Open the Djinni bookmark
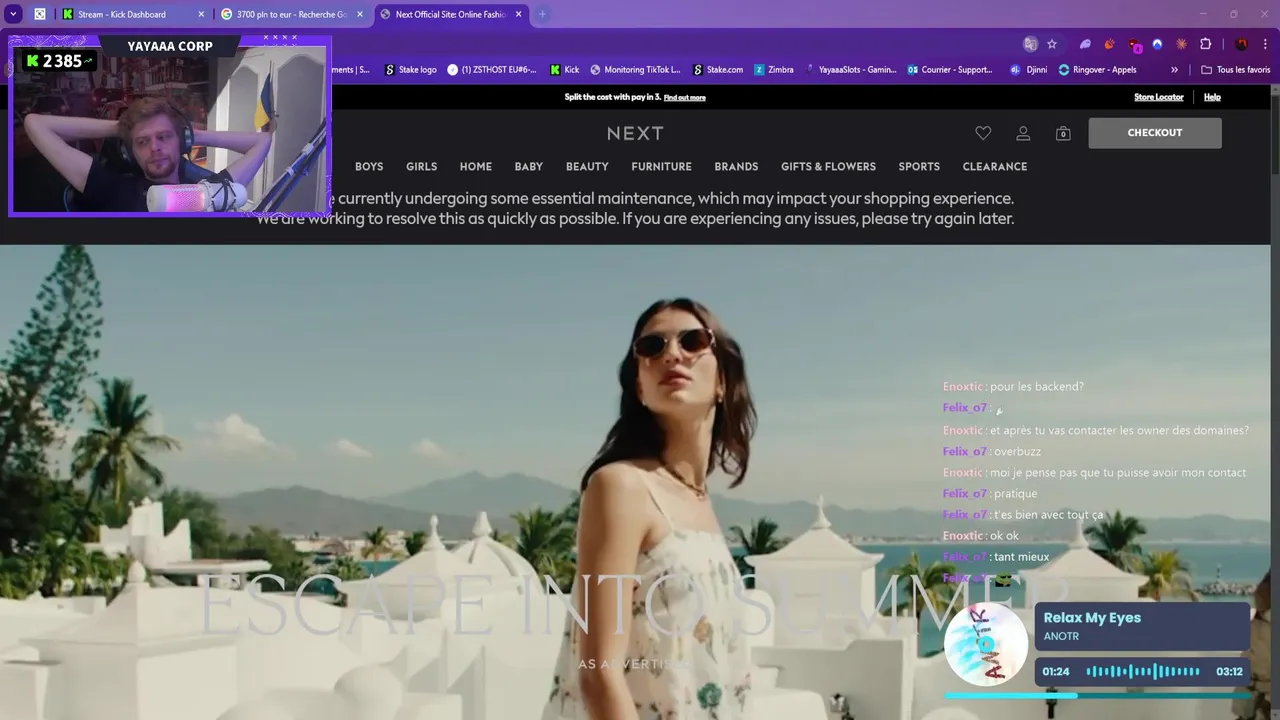Screen dimensions: 1280x720 pos(1029,70)
